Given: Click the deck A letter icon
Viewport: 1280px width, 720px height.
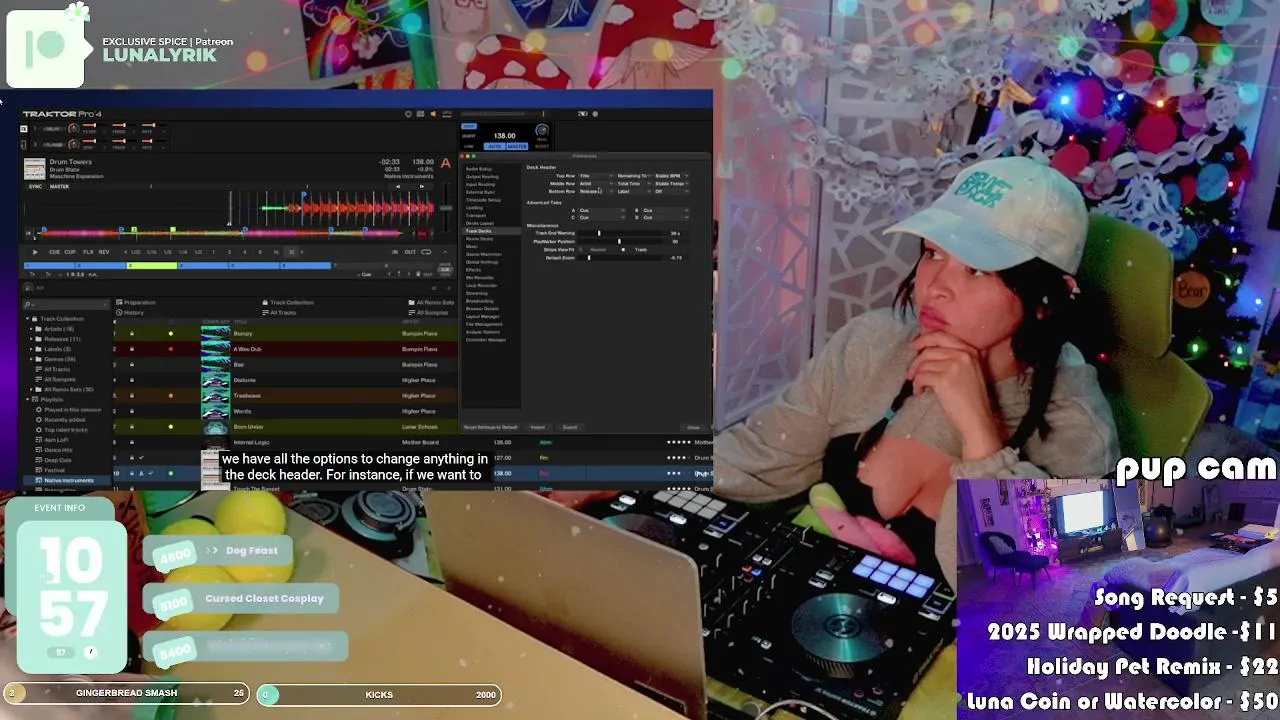Looking at the screenshot, I should pyautogui.click(x=445, y=163).
